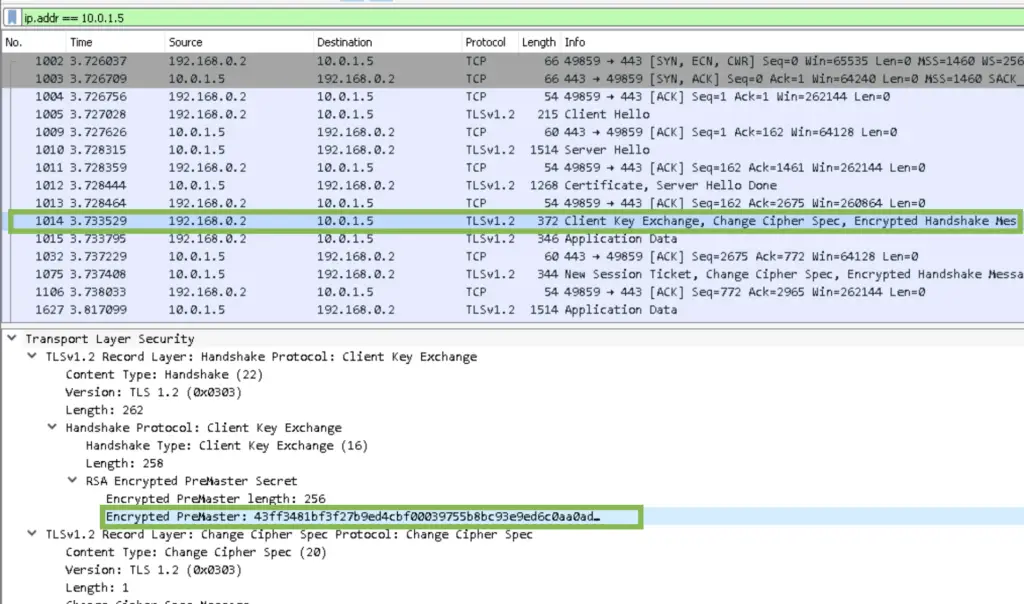Select the Length: 262 field
Image resolution: width=1024 pixels, height=604 pixels.
tap(104, 409)
